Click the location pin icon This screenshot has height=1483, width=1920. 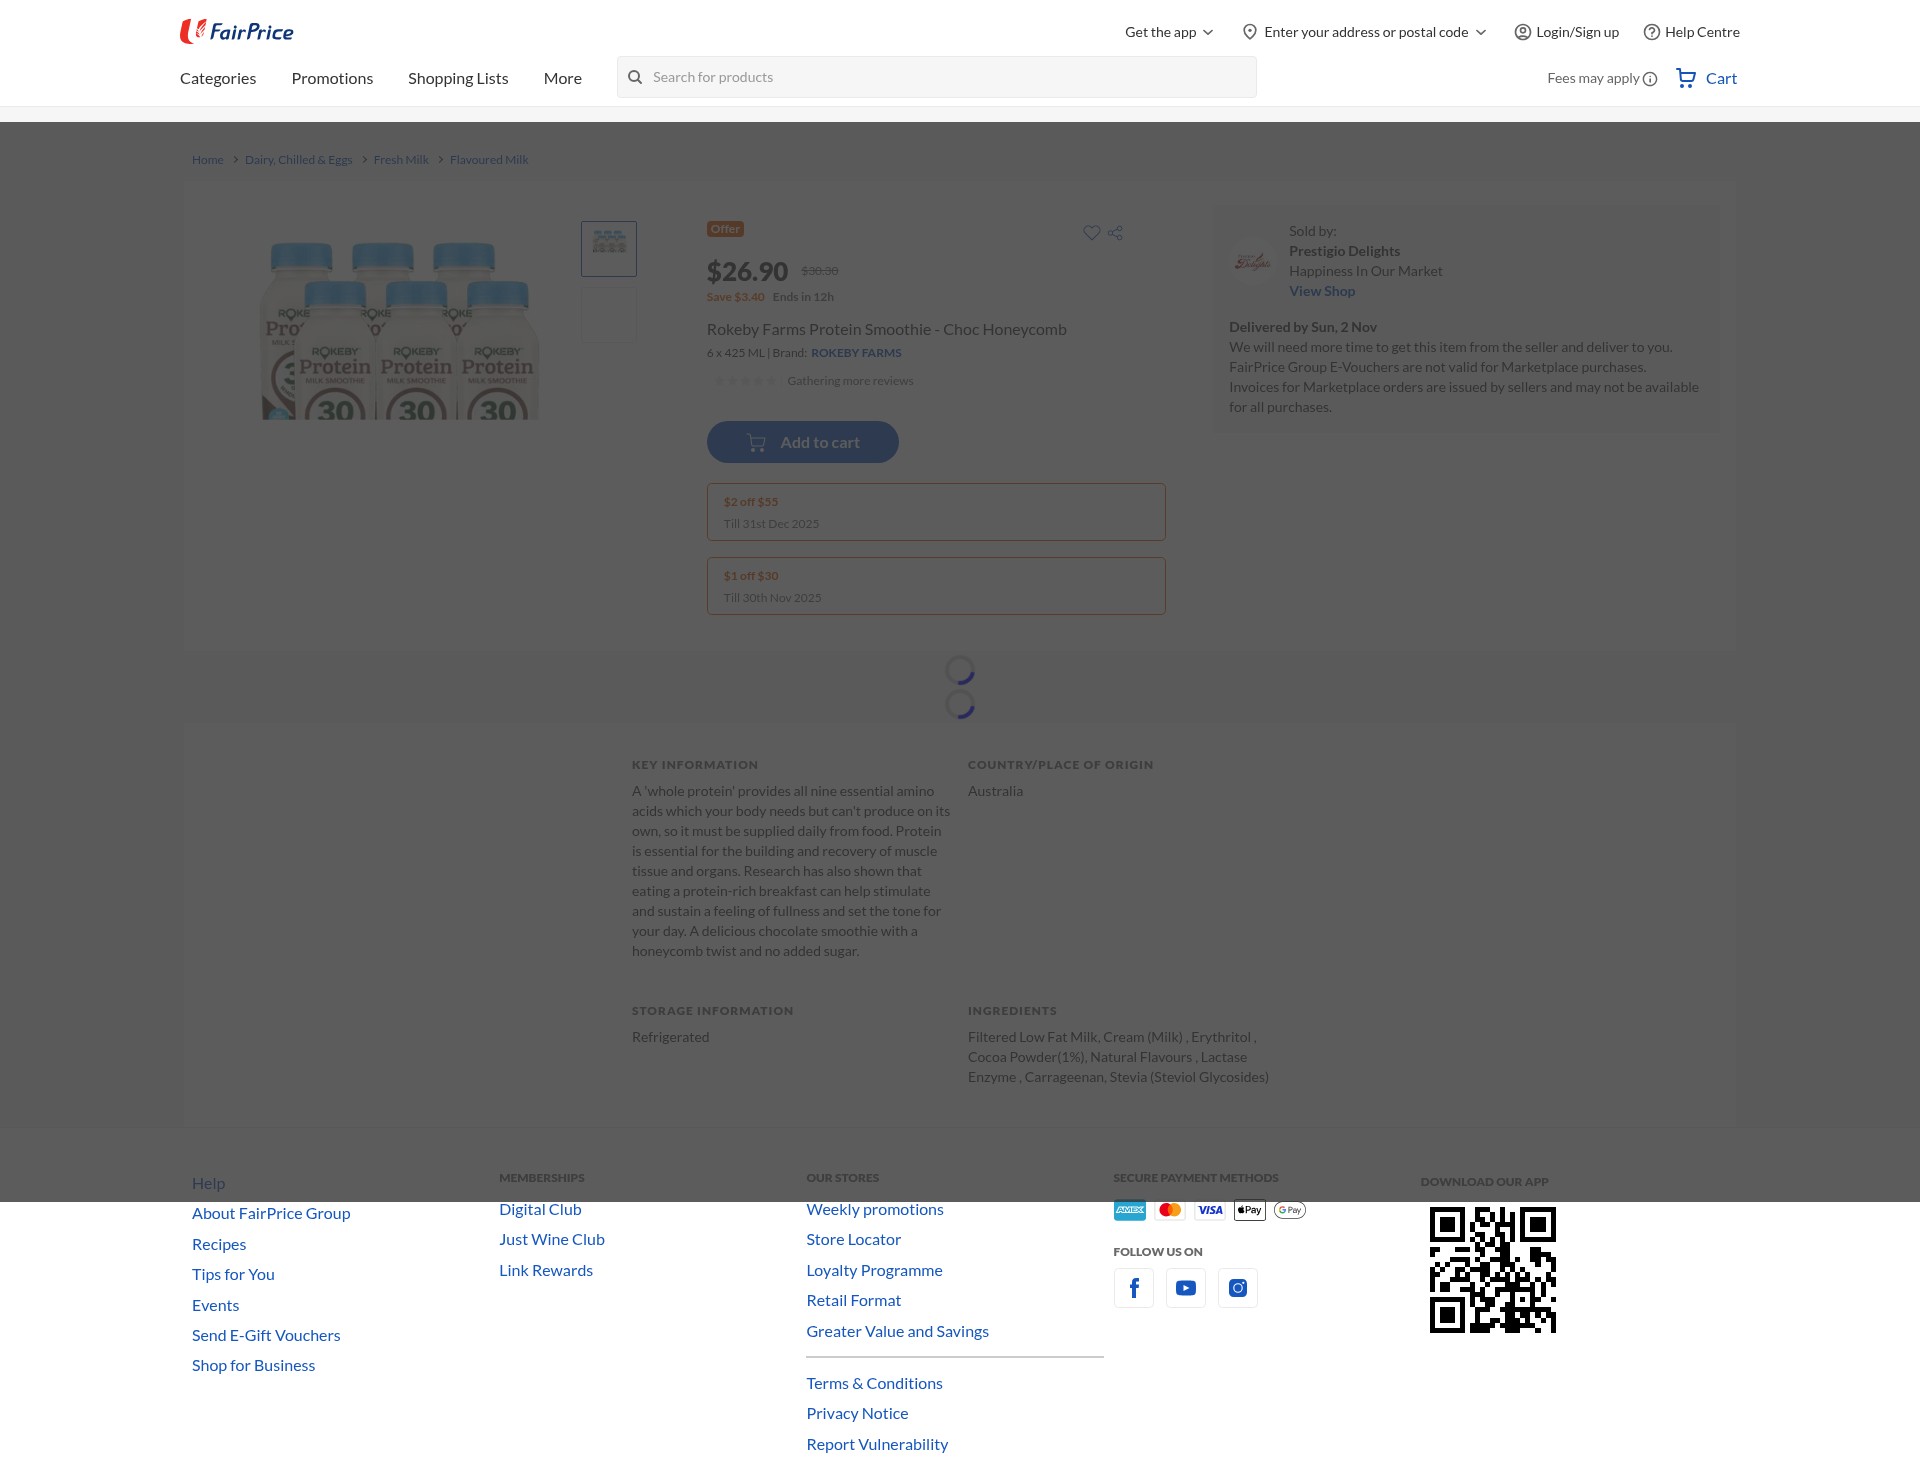(x=1250, y=32)
